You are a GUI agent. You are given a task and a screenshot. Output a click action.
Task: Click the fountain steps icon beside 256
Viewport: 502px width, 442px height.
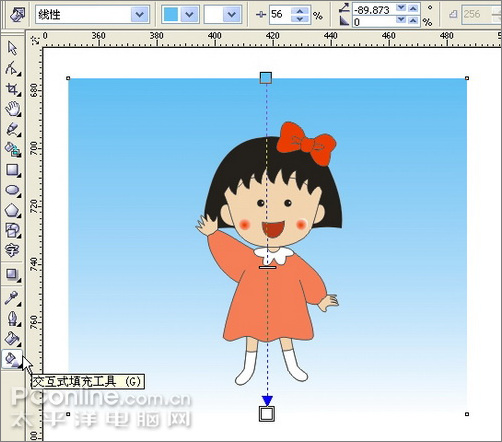tap(453, 14)
